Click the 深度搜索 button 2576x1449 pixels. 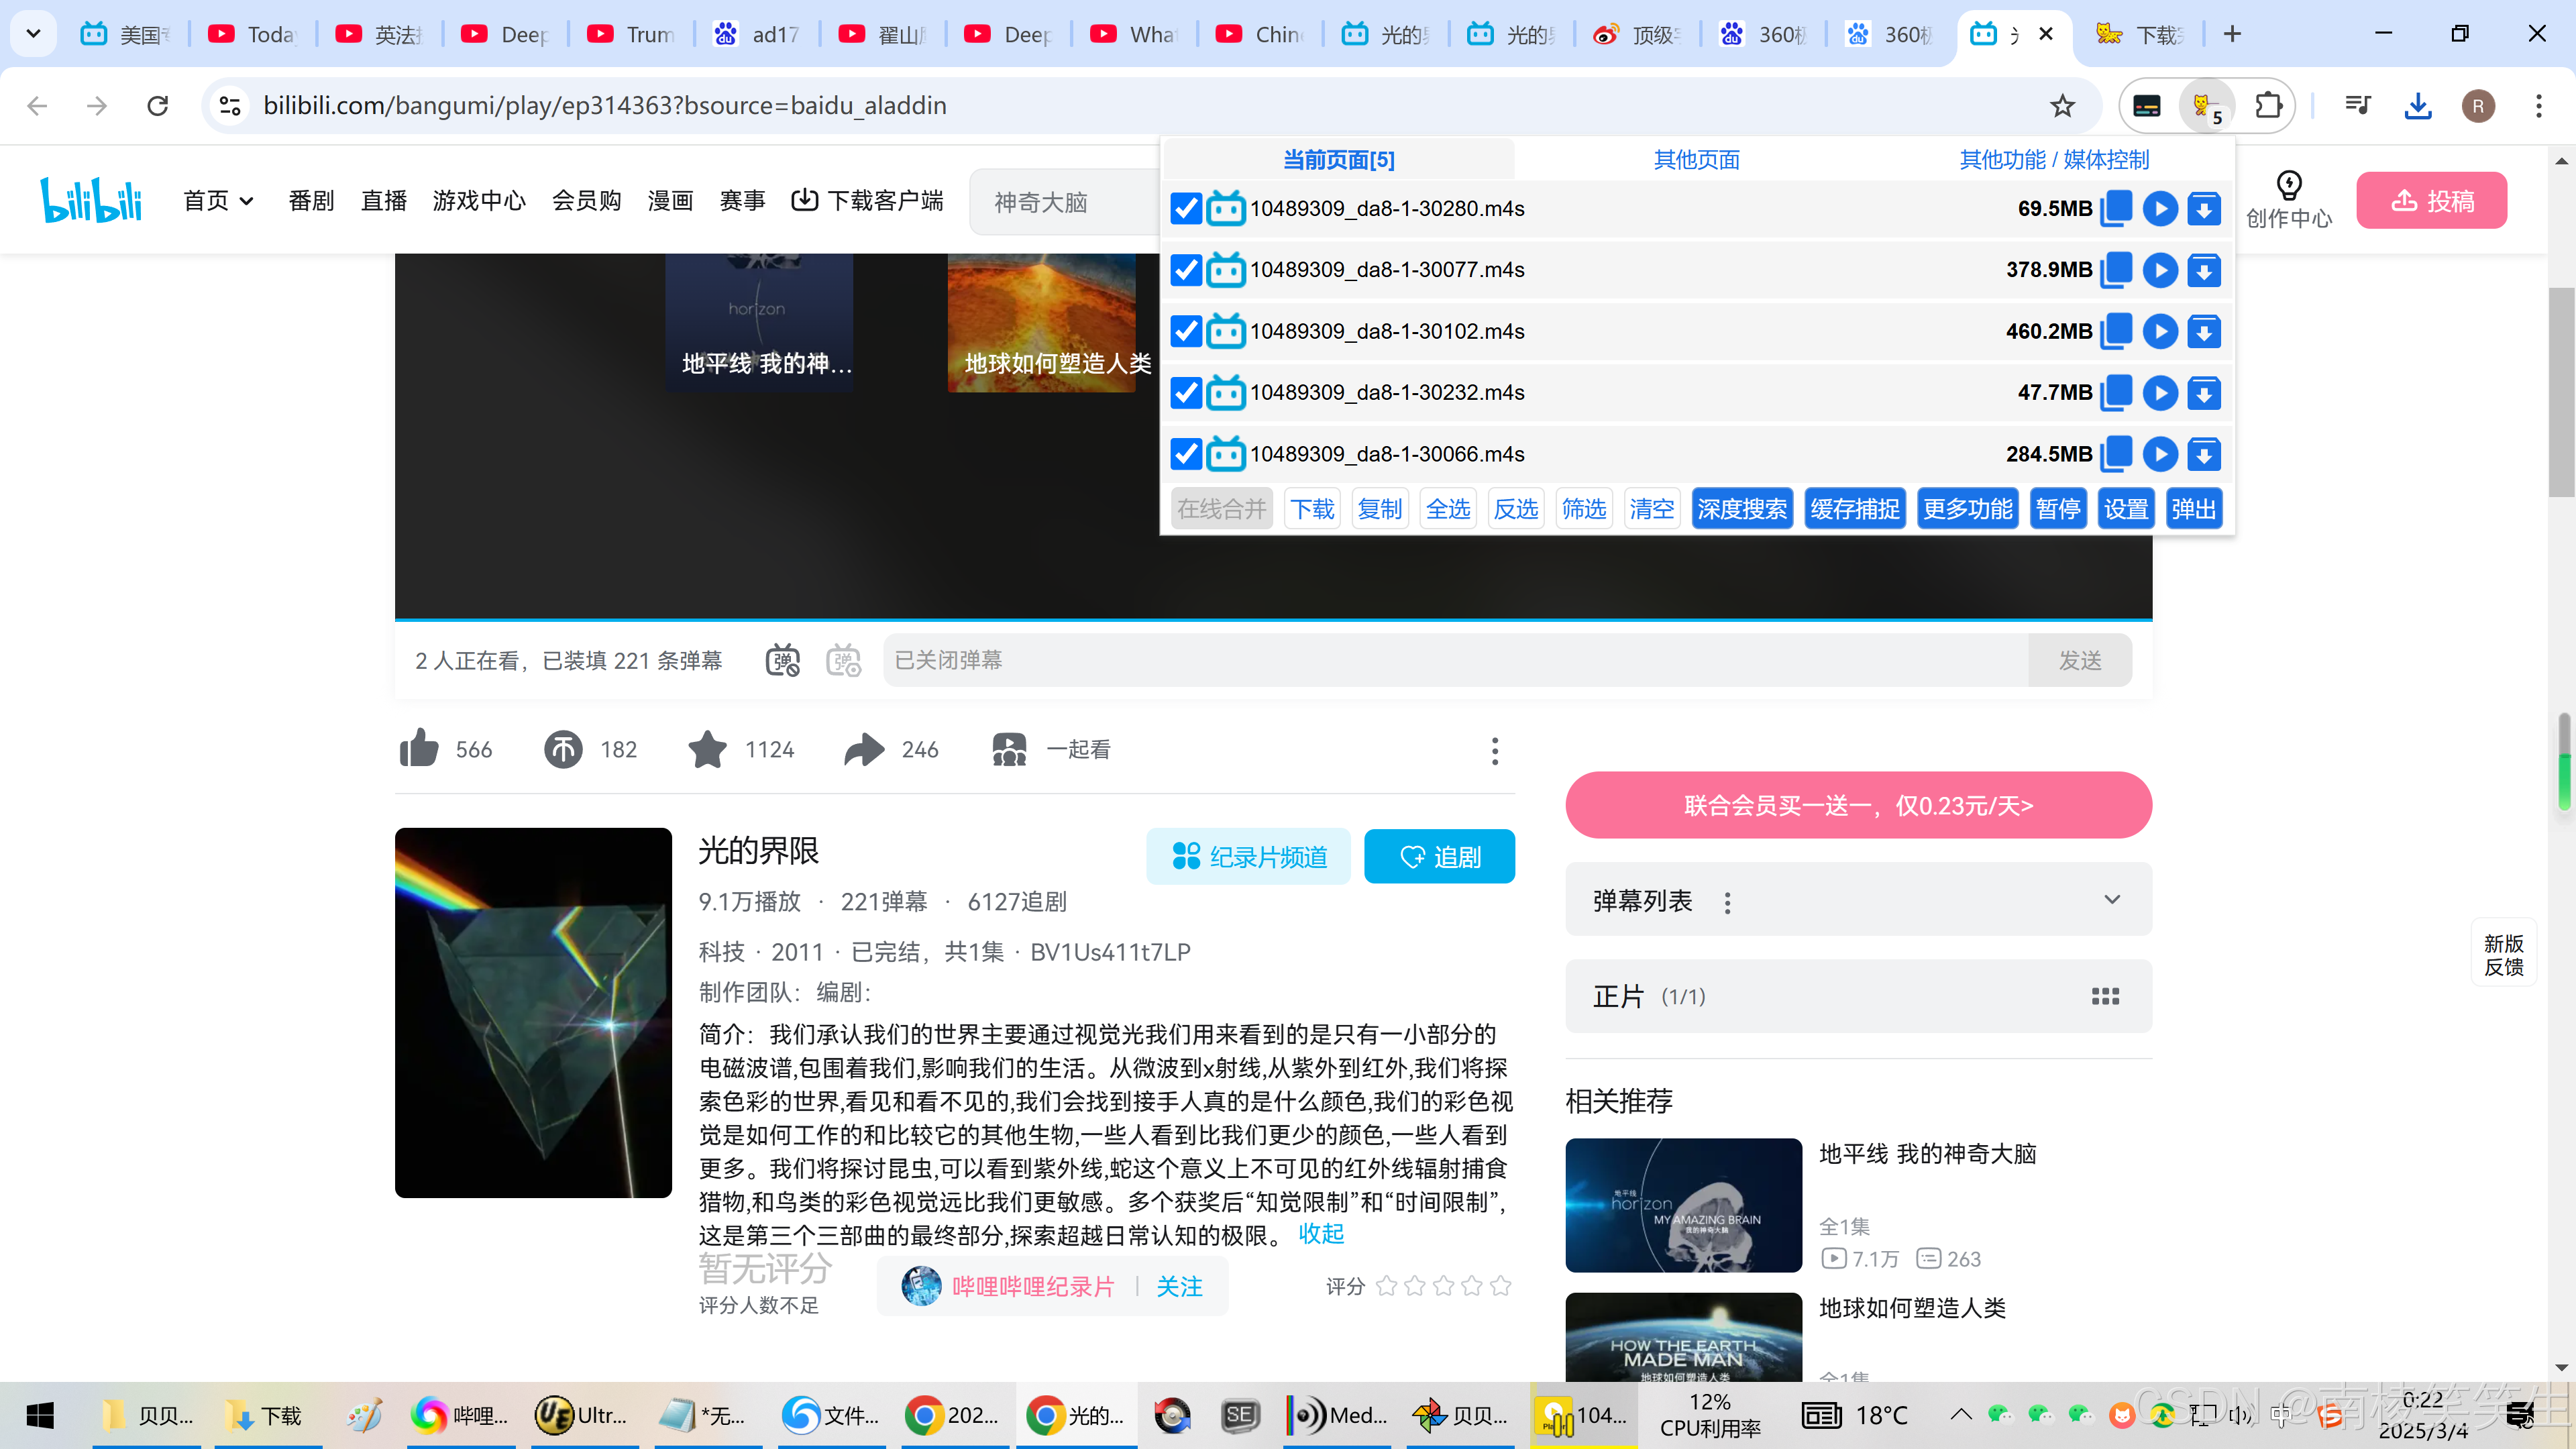[1741, 509]
